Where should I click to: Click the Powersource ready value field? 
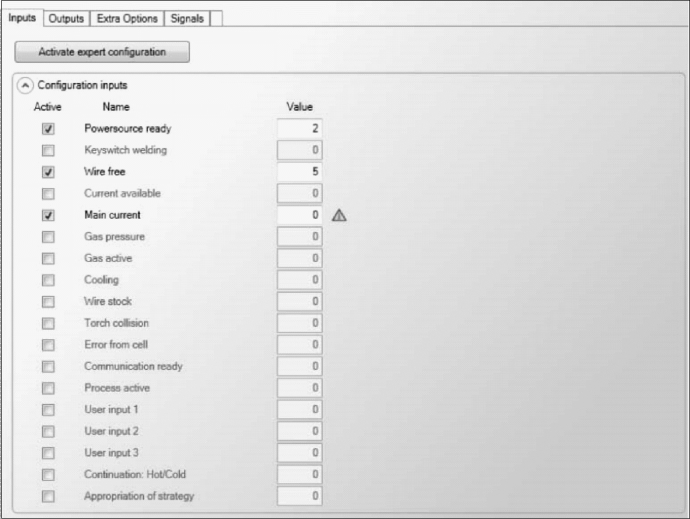(300, 128)
